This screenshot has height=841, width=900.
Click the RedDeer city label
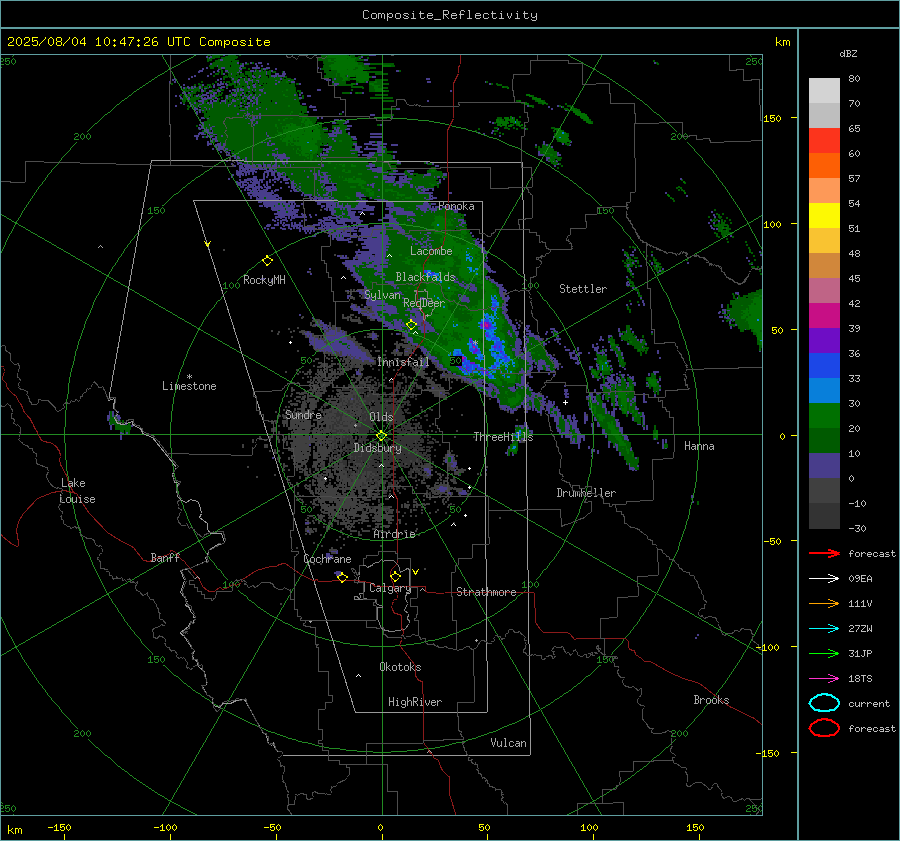point(424,303)
